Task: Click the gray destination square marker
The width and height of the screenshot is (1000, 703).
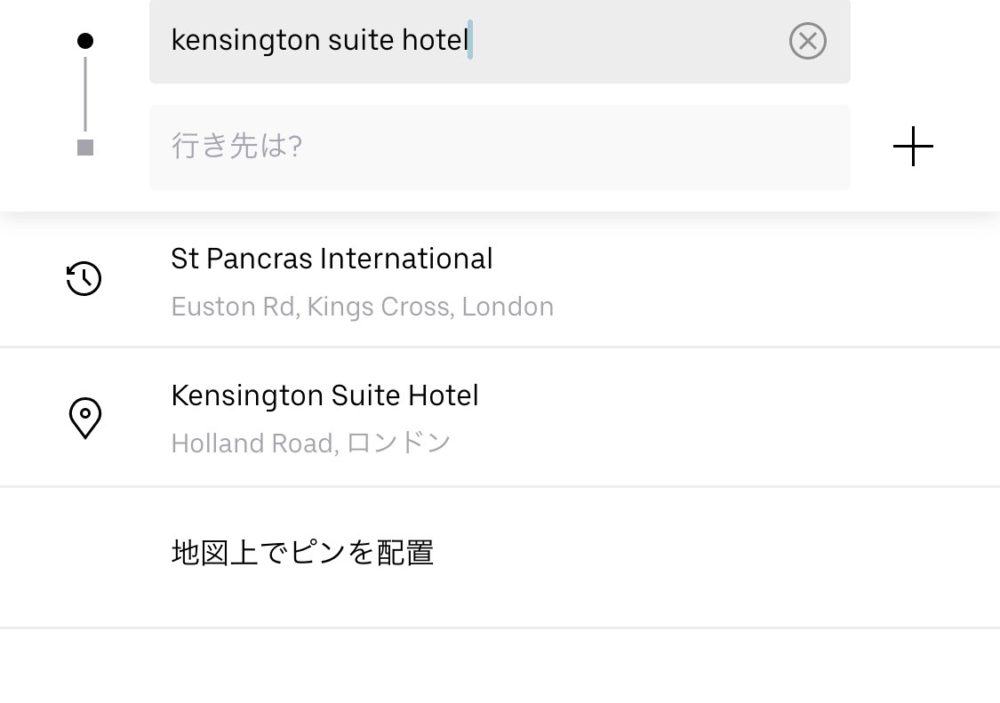Action: point(85,148)
